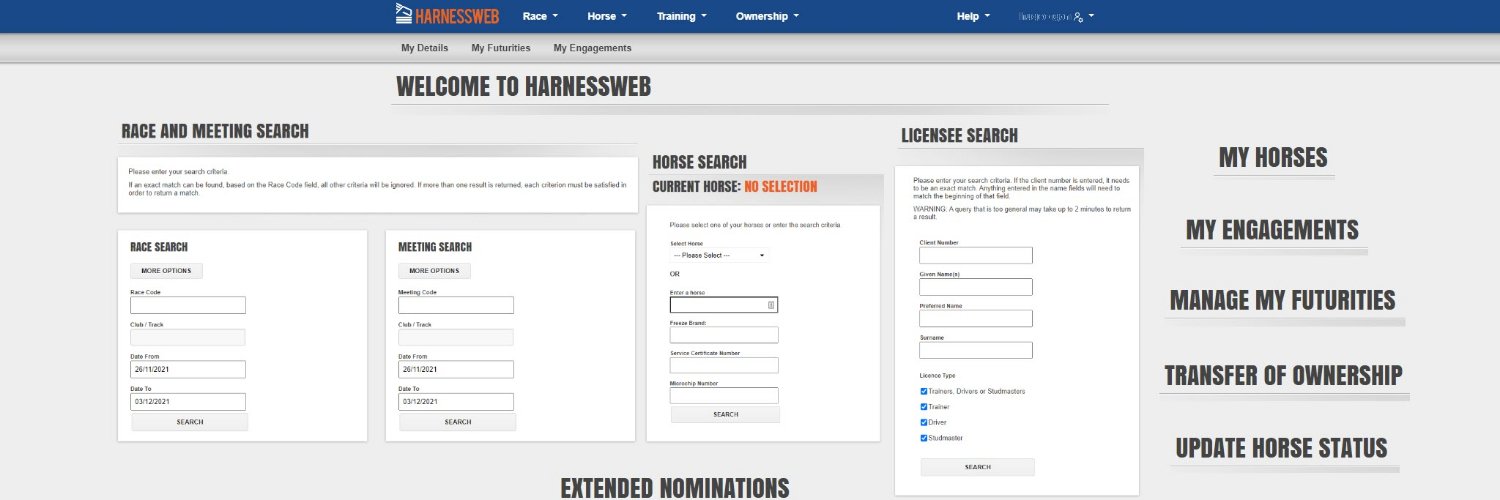
Task: Focus the Given Name(s) field
Action: 976,287
